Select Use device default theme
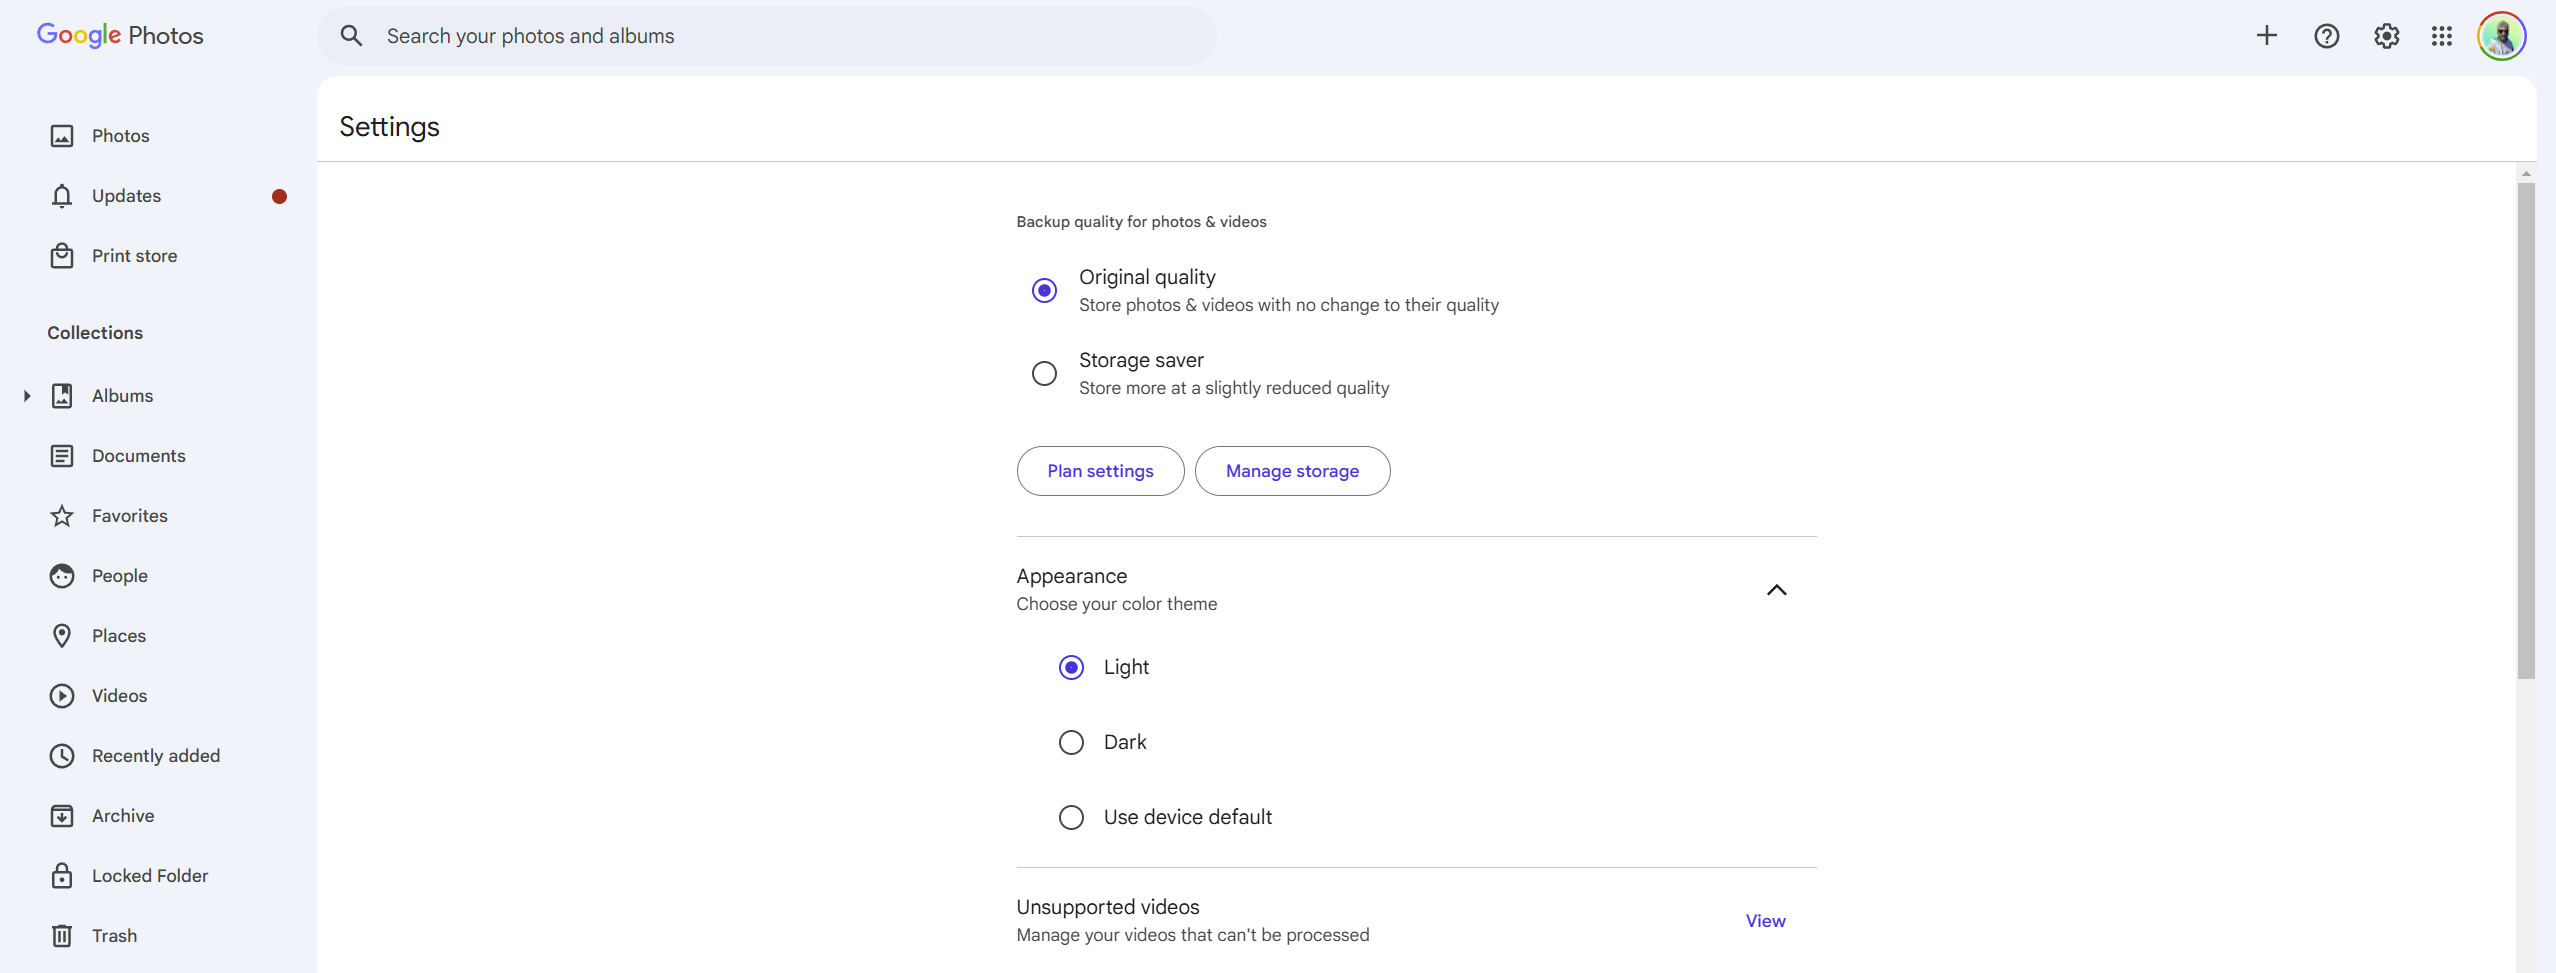 1071,818
